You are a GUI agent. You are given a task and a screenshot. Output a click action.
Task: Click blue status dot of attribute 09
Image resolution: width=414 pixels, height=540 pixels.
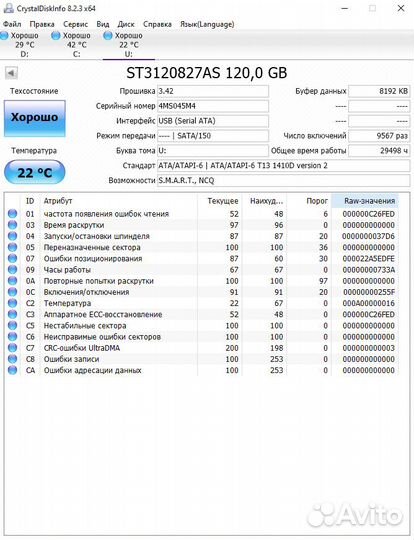pyautogui.click(x=12, y=269)
